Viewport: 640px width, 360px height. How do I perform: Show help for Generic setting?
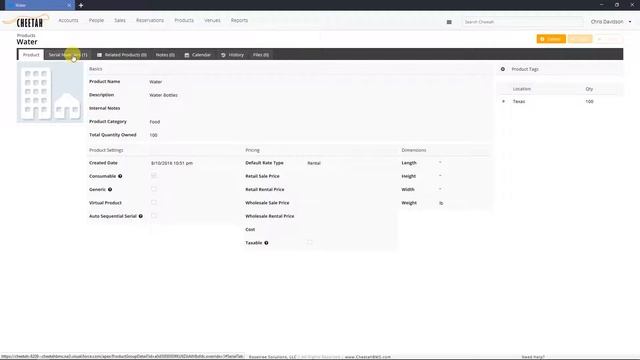pos(110,189)
